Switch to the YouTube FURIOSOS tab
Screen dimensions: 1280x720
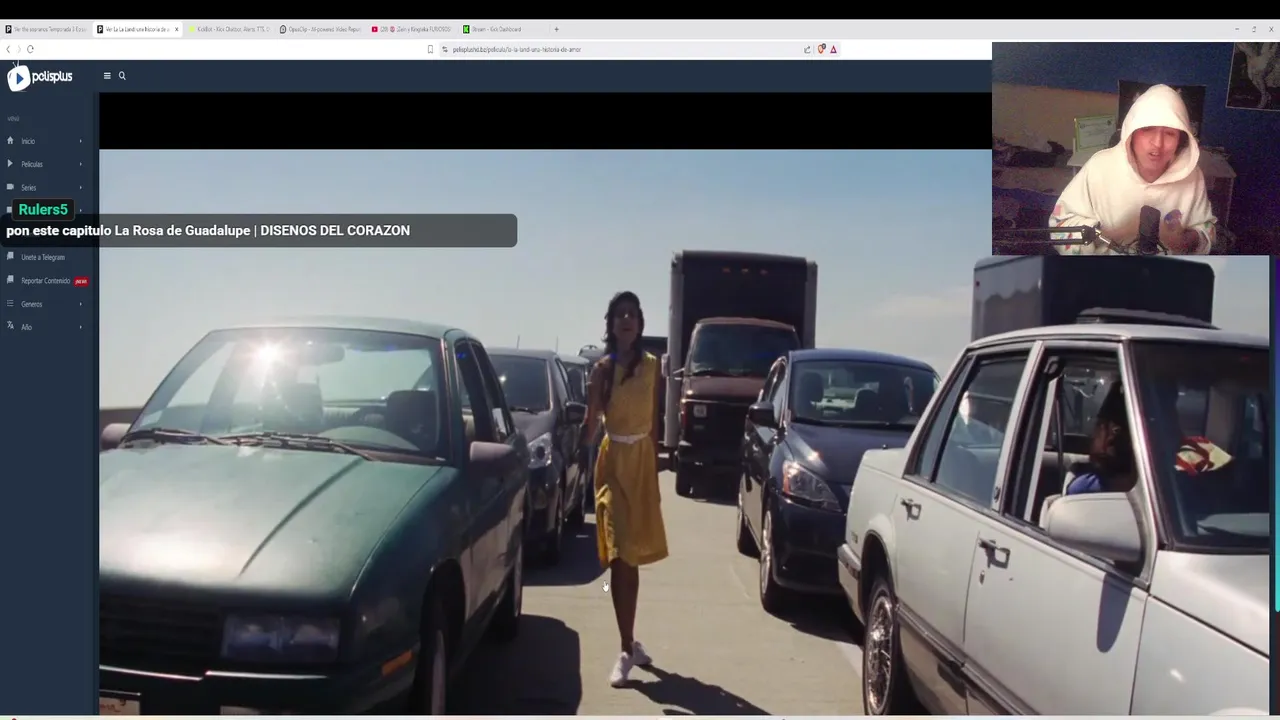[411, 29]
